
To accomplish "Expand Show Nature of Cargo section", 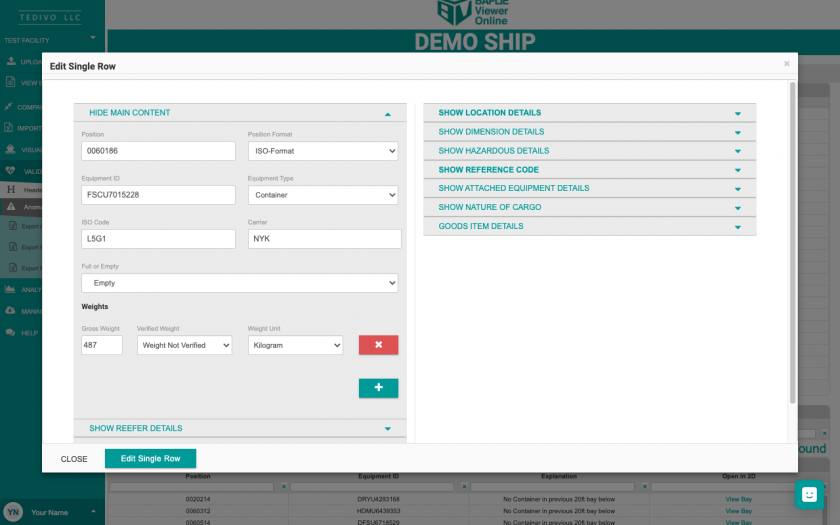I will pos(590,207).
